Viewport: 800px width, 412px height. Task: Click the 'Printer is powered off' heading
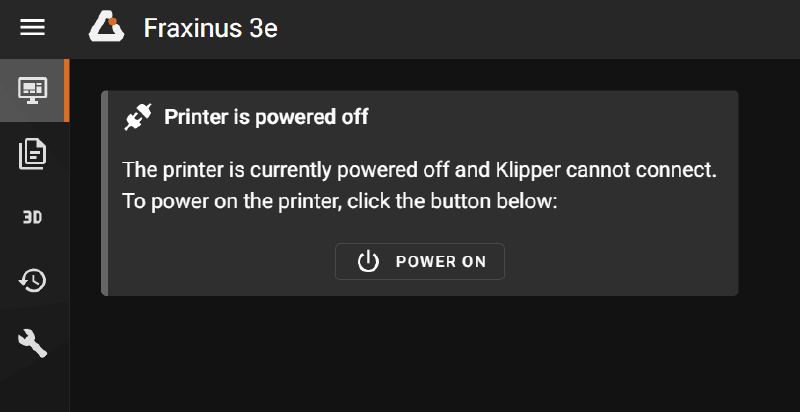(266, 117)
